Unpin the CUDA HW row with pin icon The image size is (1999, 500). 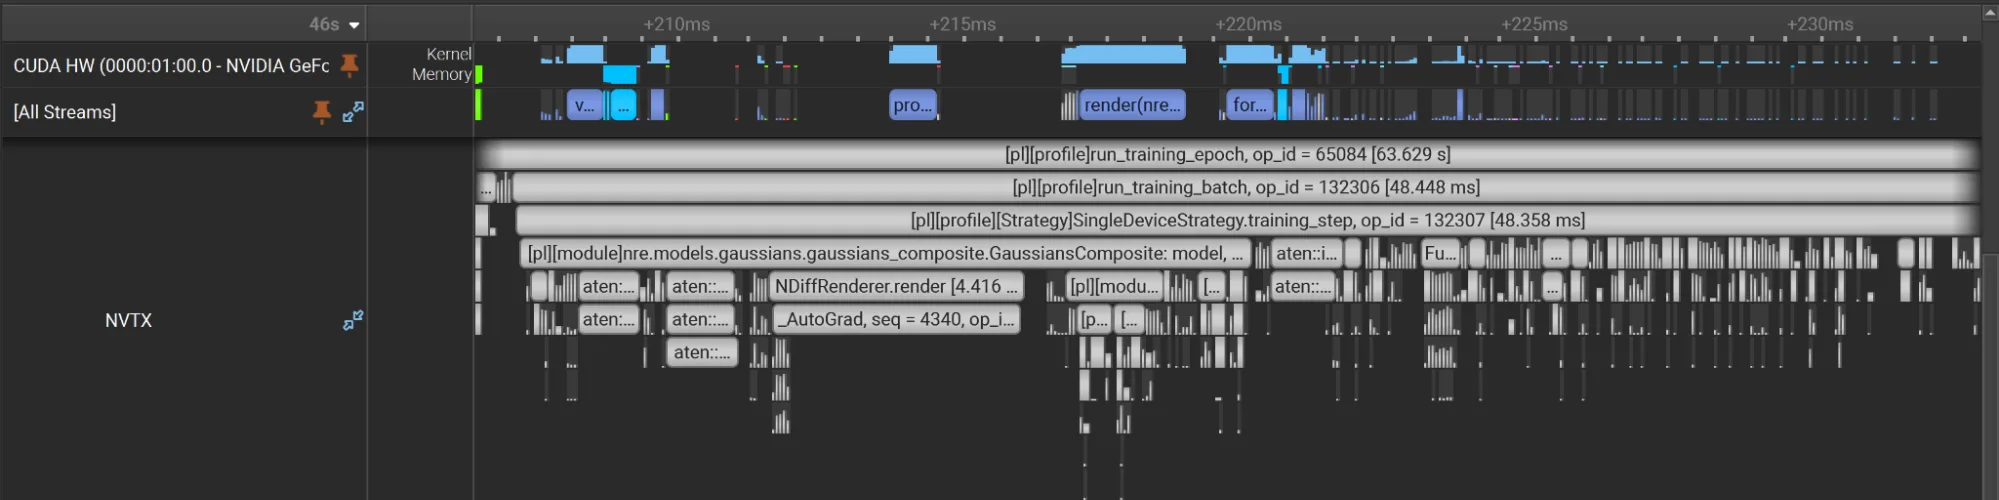click(x=349, y=65)
